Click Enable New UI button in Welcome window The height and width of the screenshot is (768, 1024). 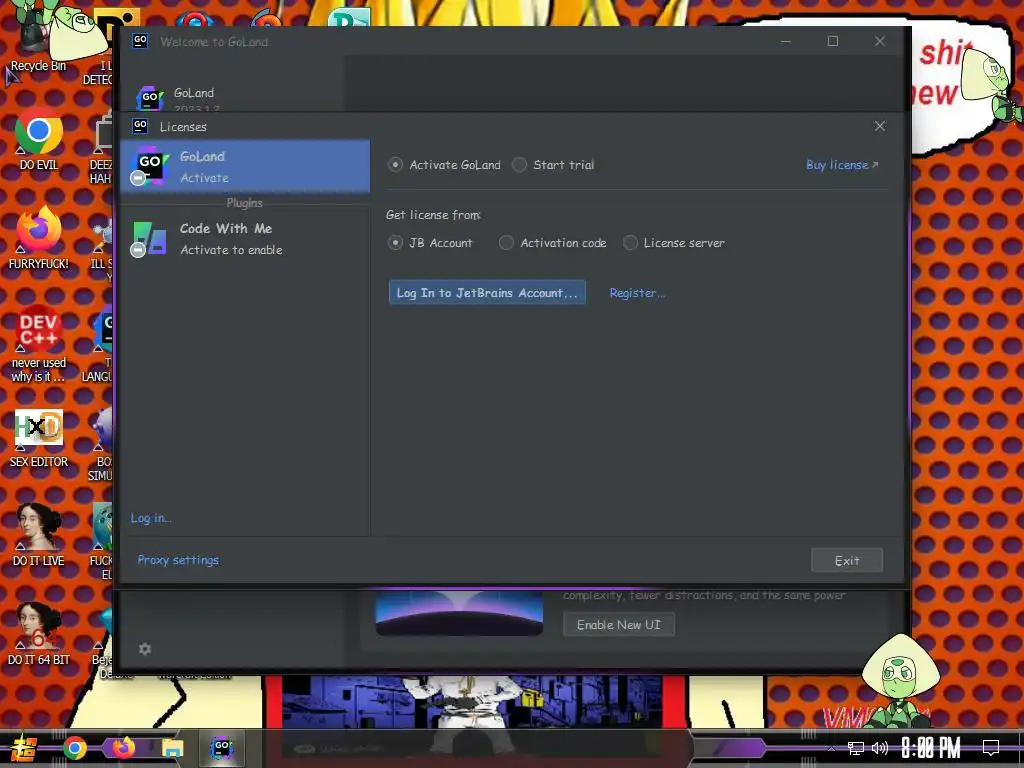618,624
